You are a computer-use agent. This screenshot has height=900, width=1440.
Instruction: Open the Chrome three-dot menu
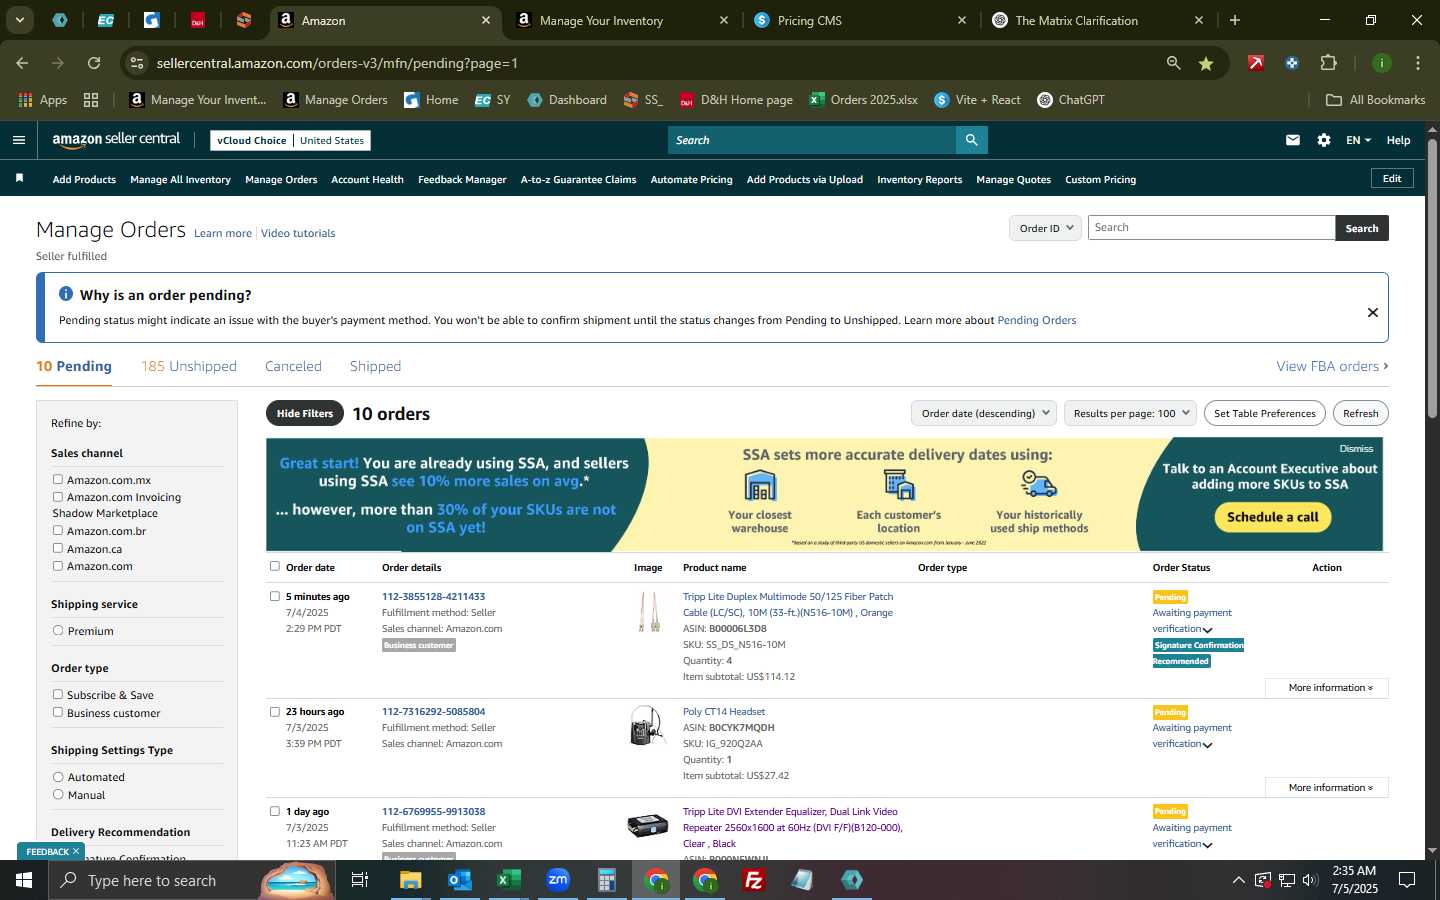[1417, 63]
